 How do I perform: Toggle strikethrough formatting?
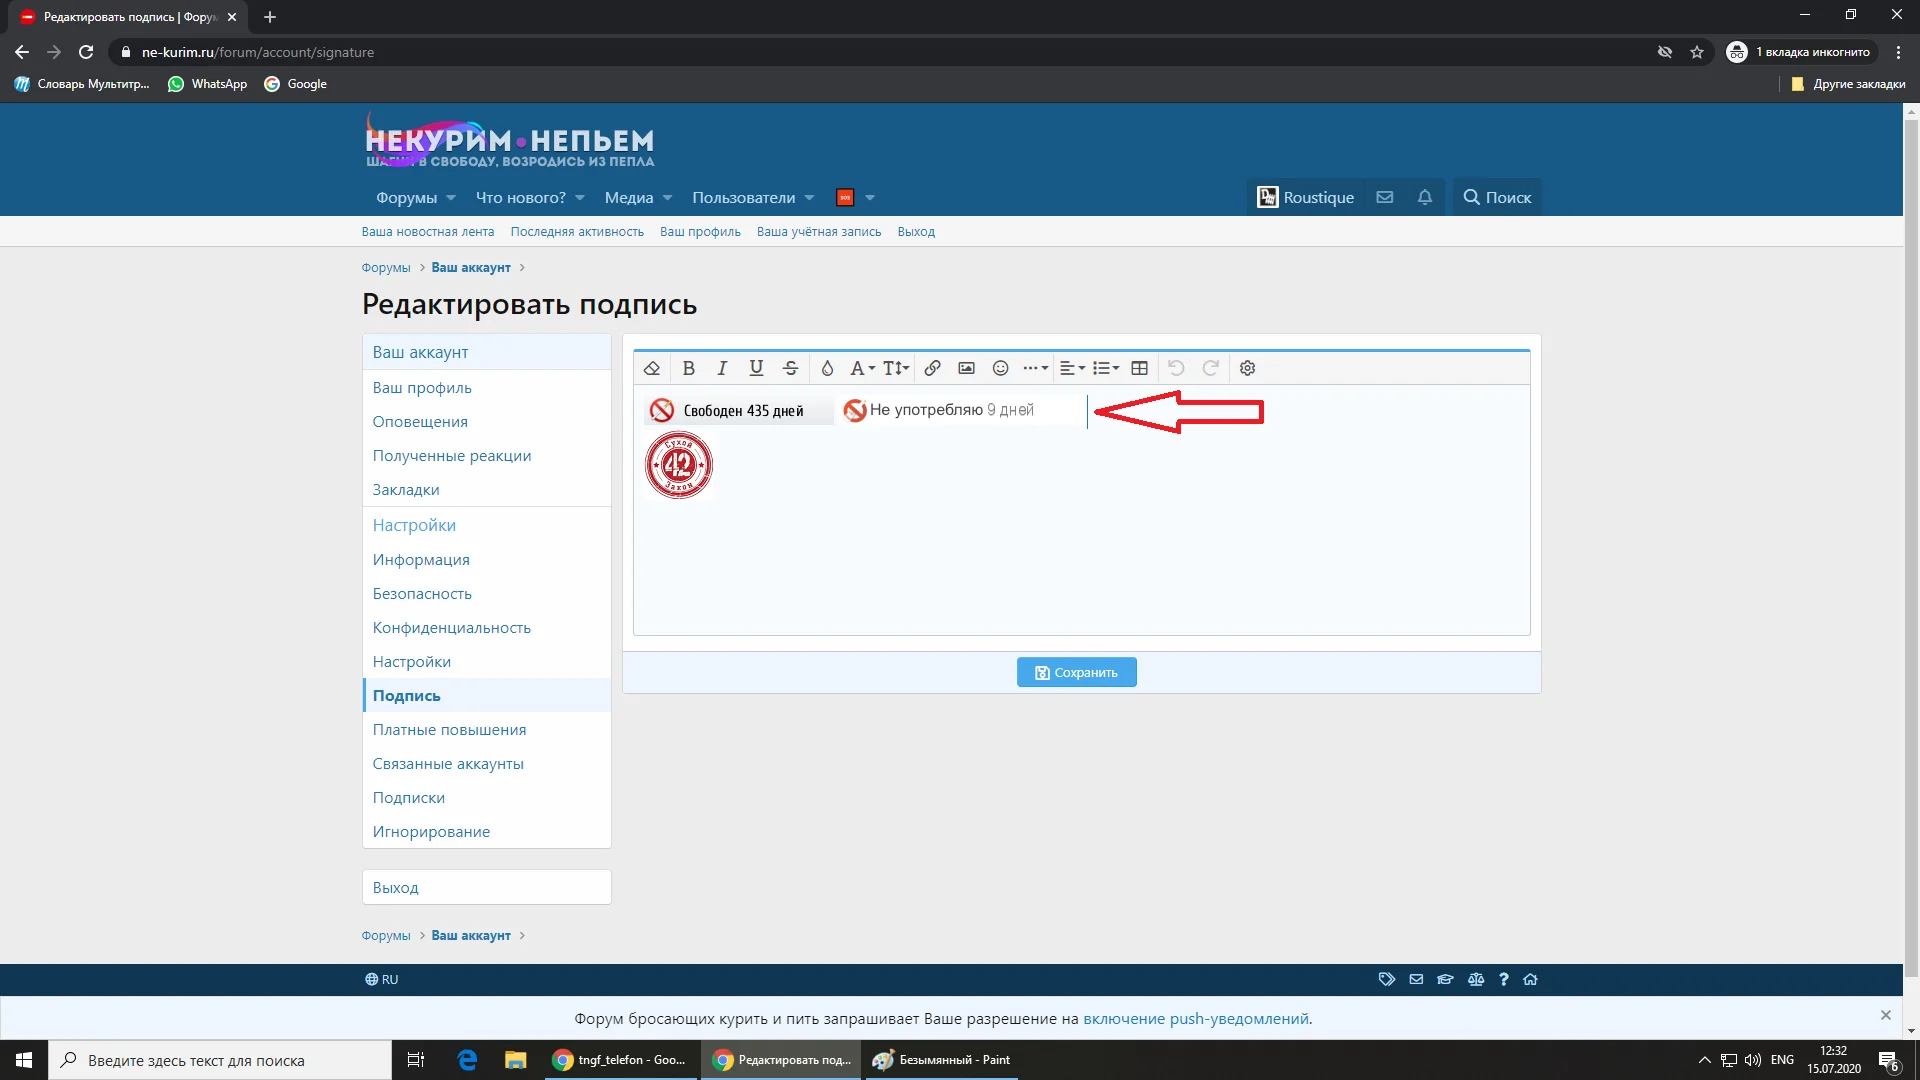click(x=790, y=368)
